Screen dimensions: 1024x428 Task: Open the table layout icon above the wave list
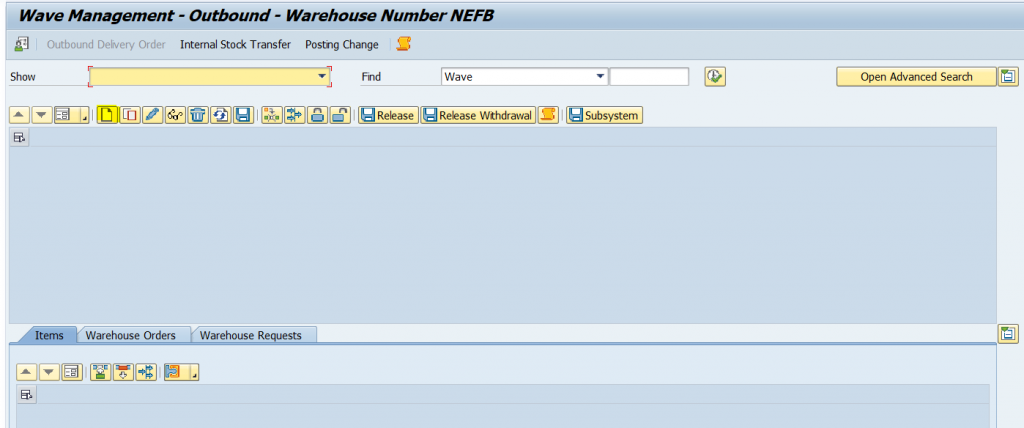click(20, 137)
